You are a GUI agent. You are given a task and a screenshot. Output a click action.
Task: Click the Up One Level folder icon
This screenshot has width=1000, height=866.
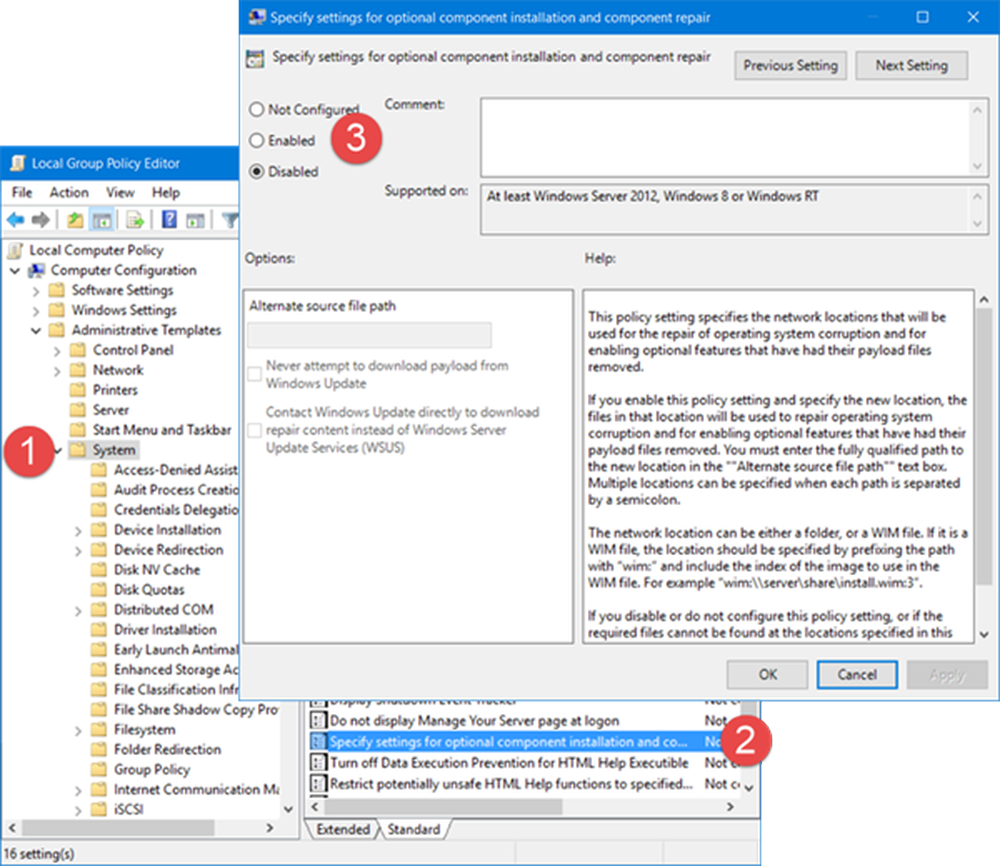[x=75, y=220]
